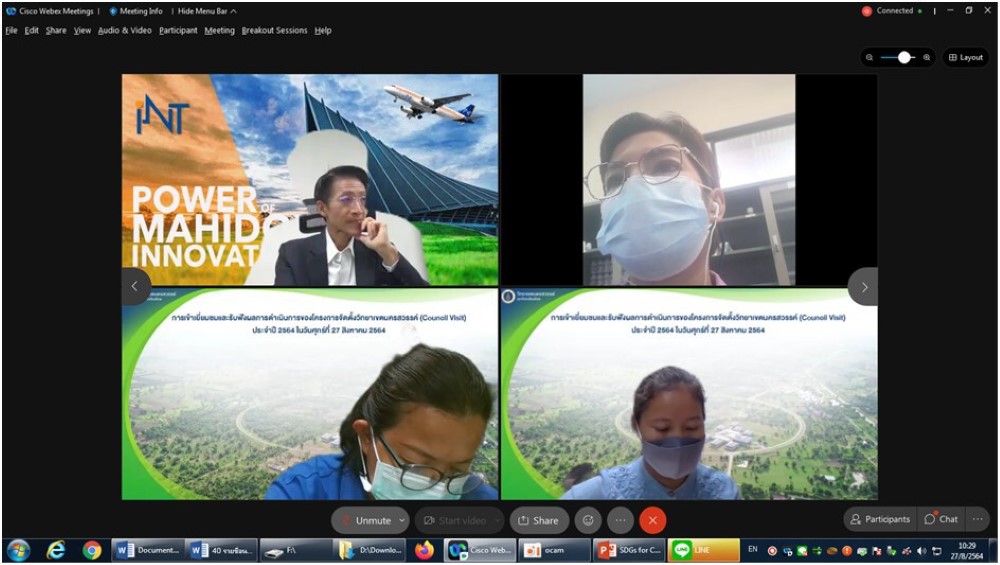1000x565 pixels.
Task: Open the Layout options
Action: point(965,57)
